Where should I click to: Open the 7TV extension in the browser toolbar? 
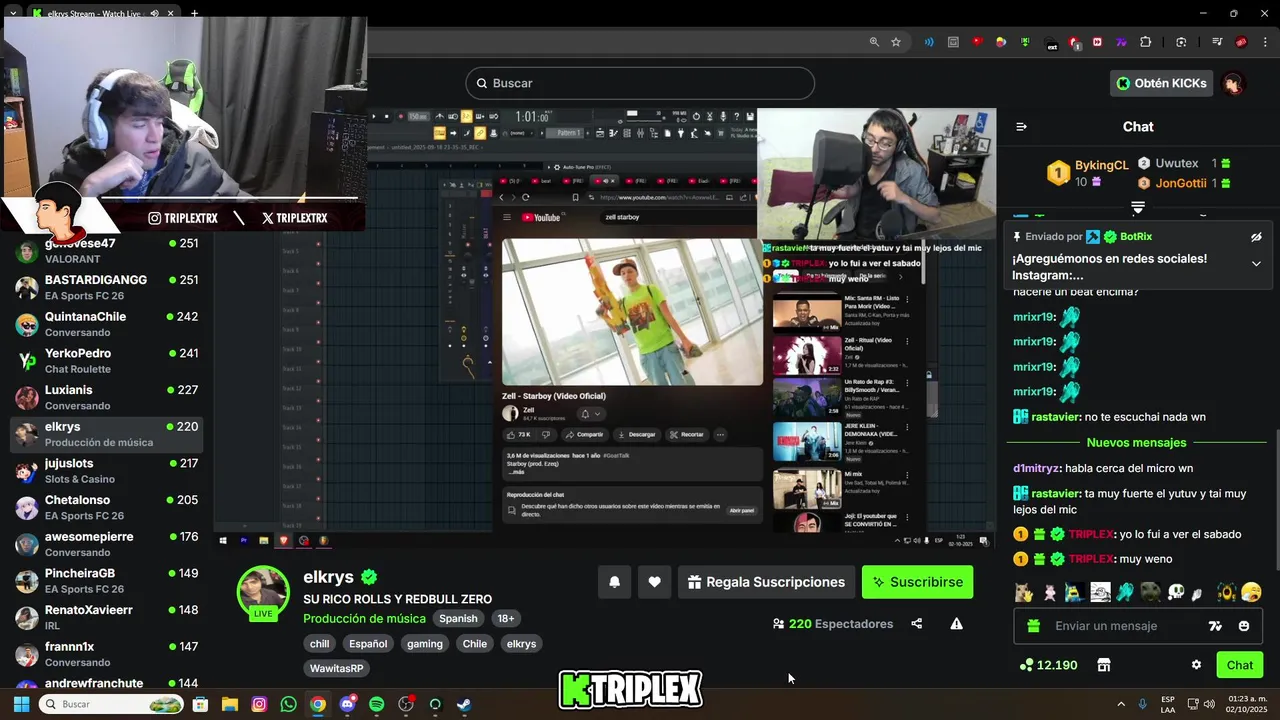1121,42
